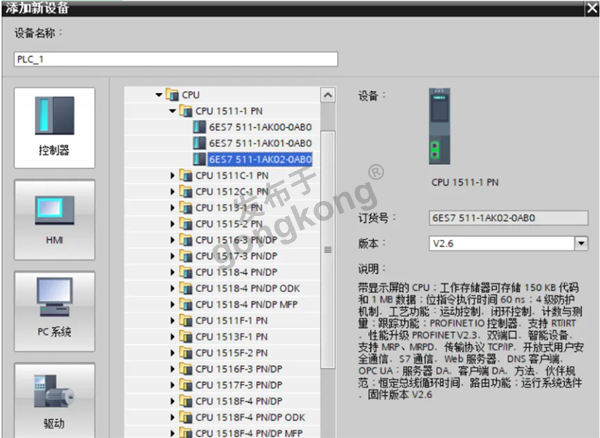Click folder icon of CPU 1515F-2 PN
Screen dimensions: 600x438
(x=186, y=353)
